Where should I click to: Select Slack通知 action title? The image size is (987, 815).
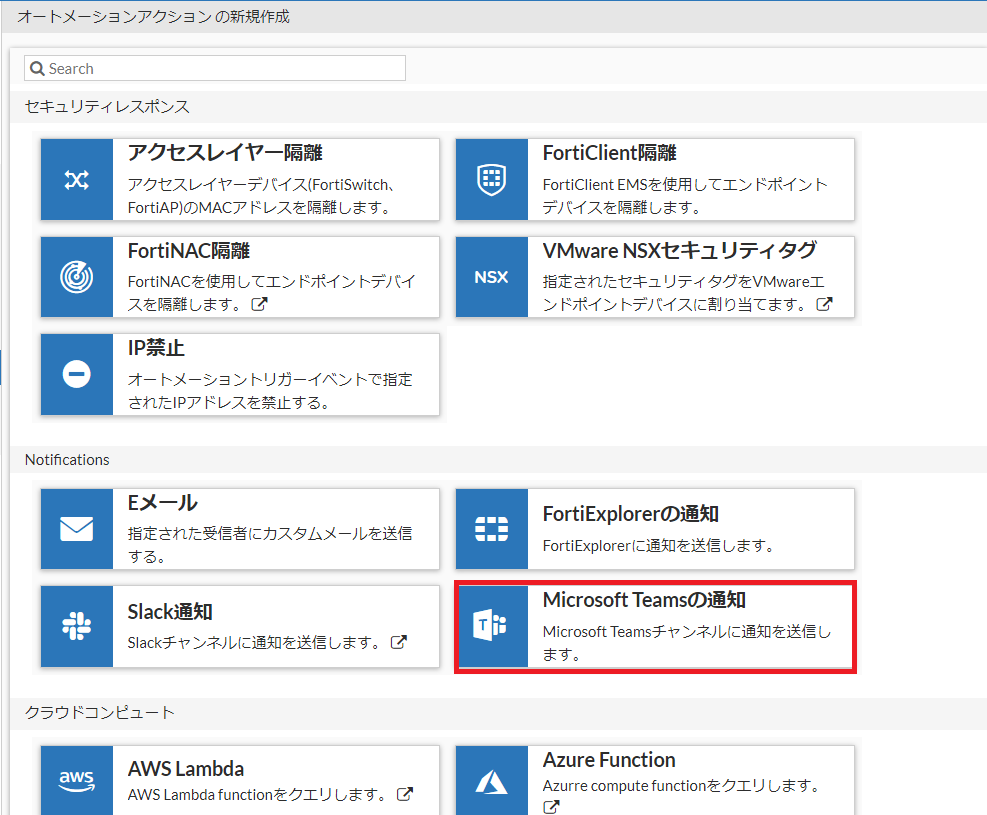(x=170, y=612)
